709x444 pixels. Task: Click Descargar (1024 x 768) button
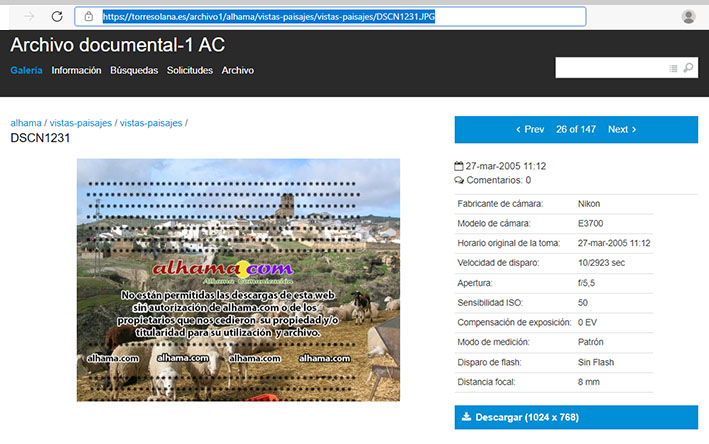[576, 417]
